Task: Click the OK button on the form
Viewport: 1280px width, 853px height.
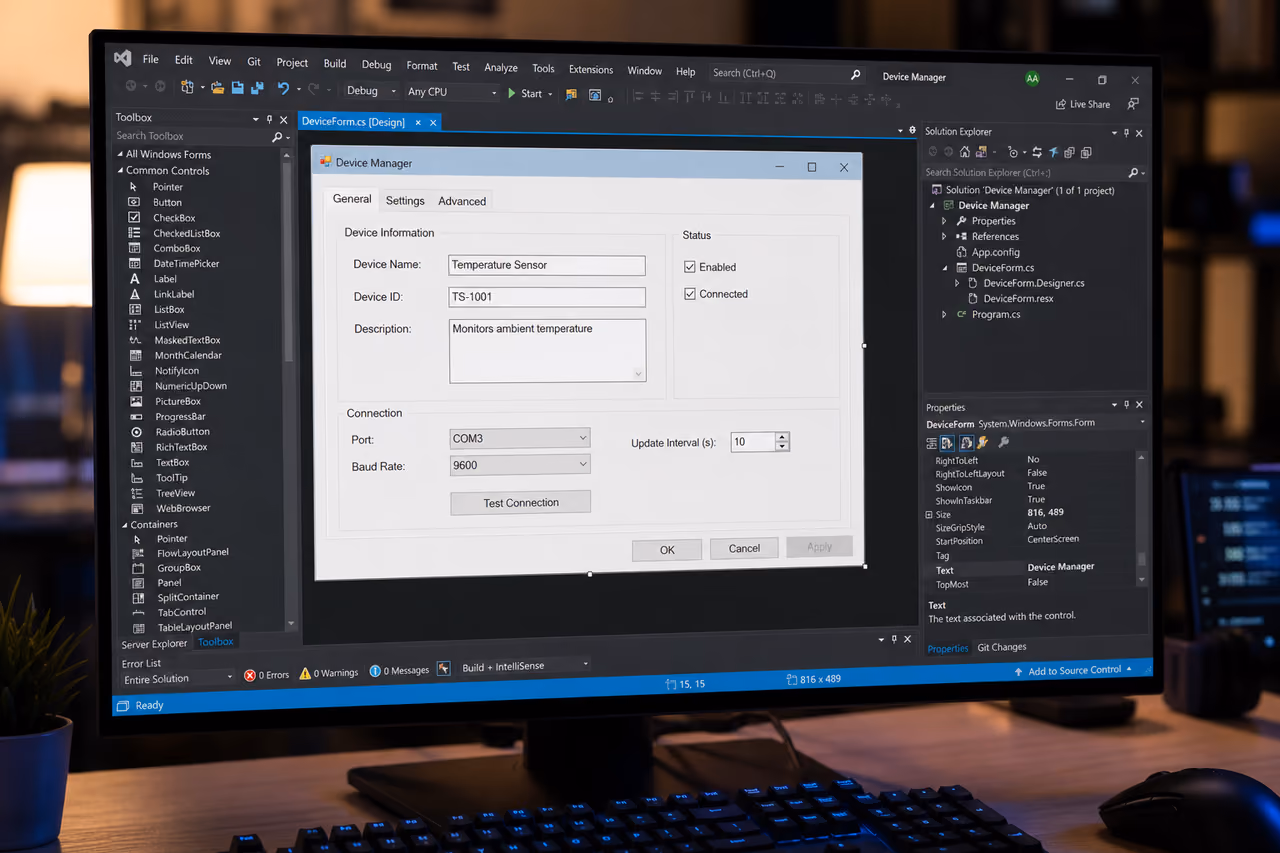Action: pyautogui.click(x=667, y=550)
